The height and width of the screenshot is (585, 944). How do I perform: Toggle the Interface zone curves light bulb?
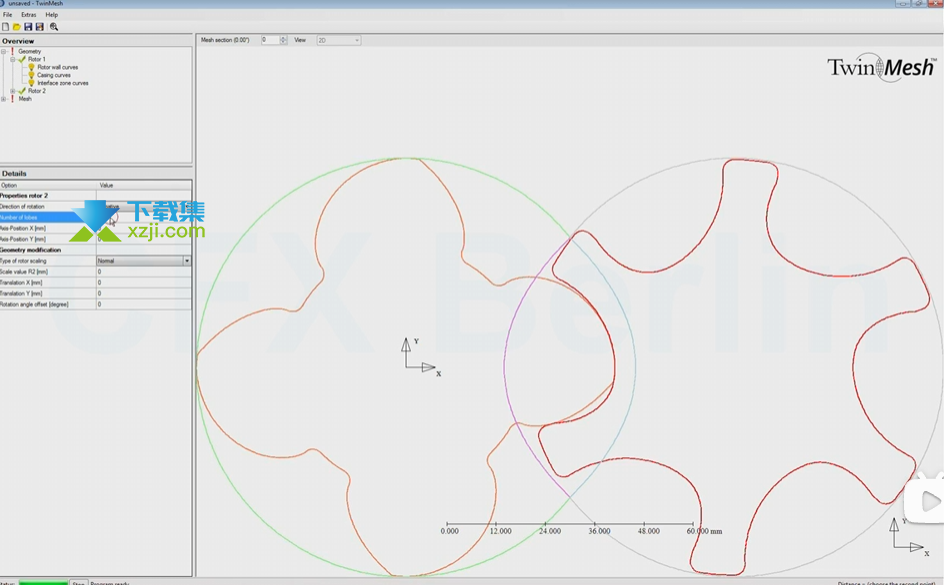click(31, 82)
